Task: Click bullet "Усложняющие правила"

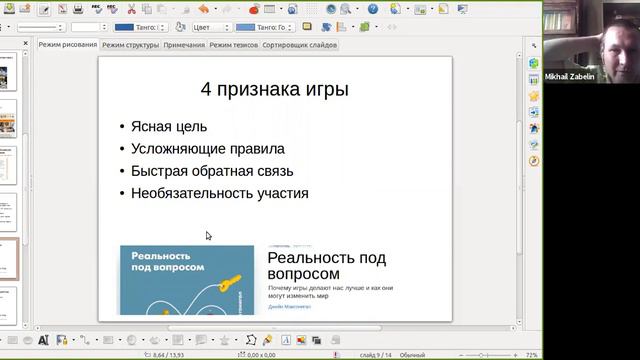Action: (208, 149)
